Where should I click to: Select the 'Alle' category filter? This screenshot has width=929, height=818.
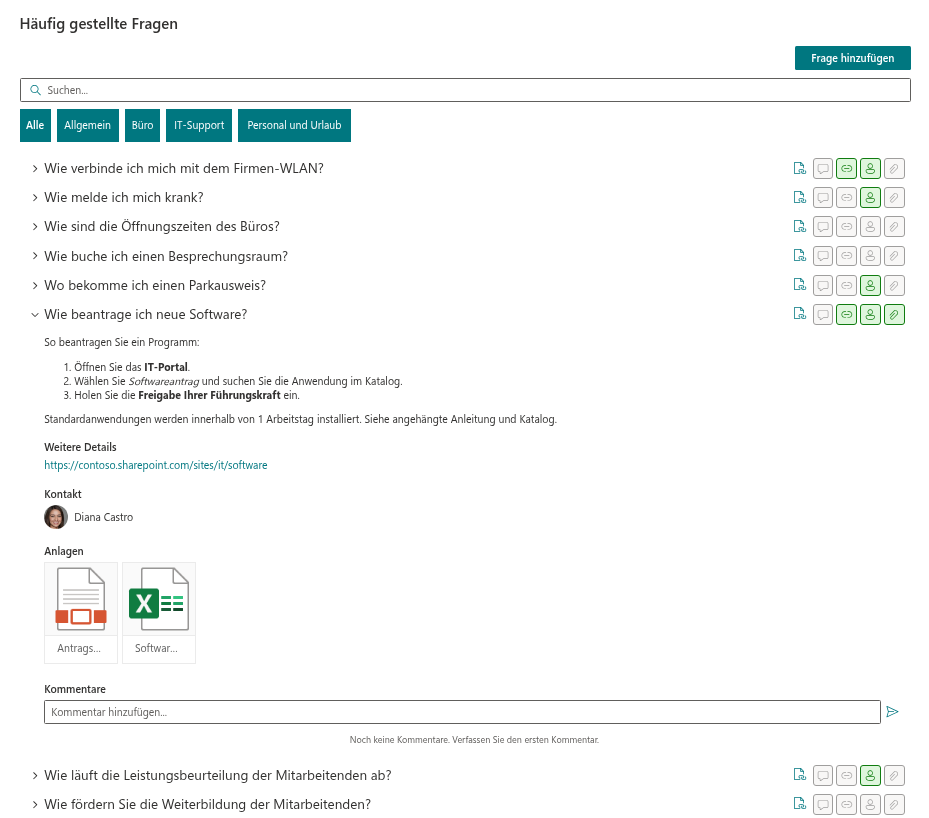(x=35, y=126)
